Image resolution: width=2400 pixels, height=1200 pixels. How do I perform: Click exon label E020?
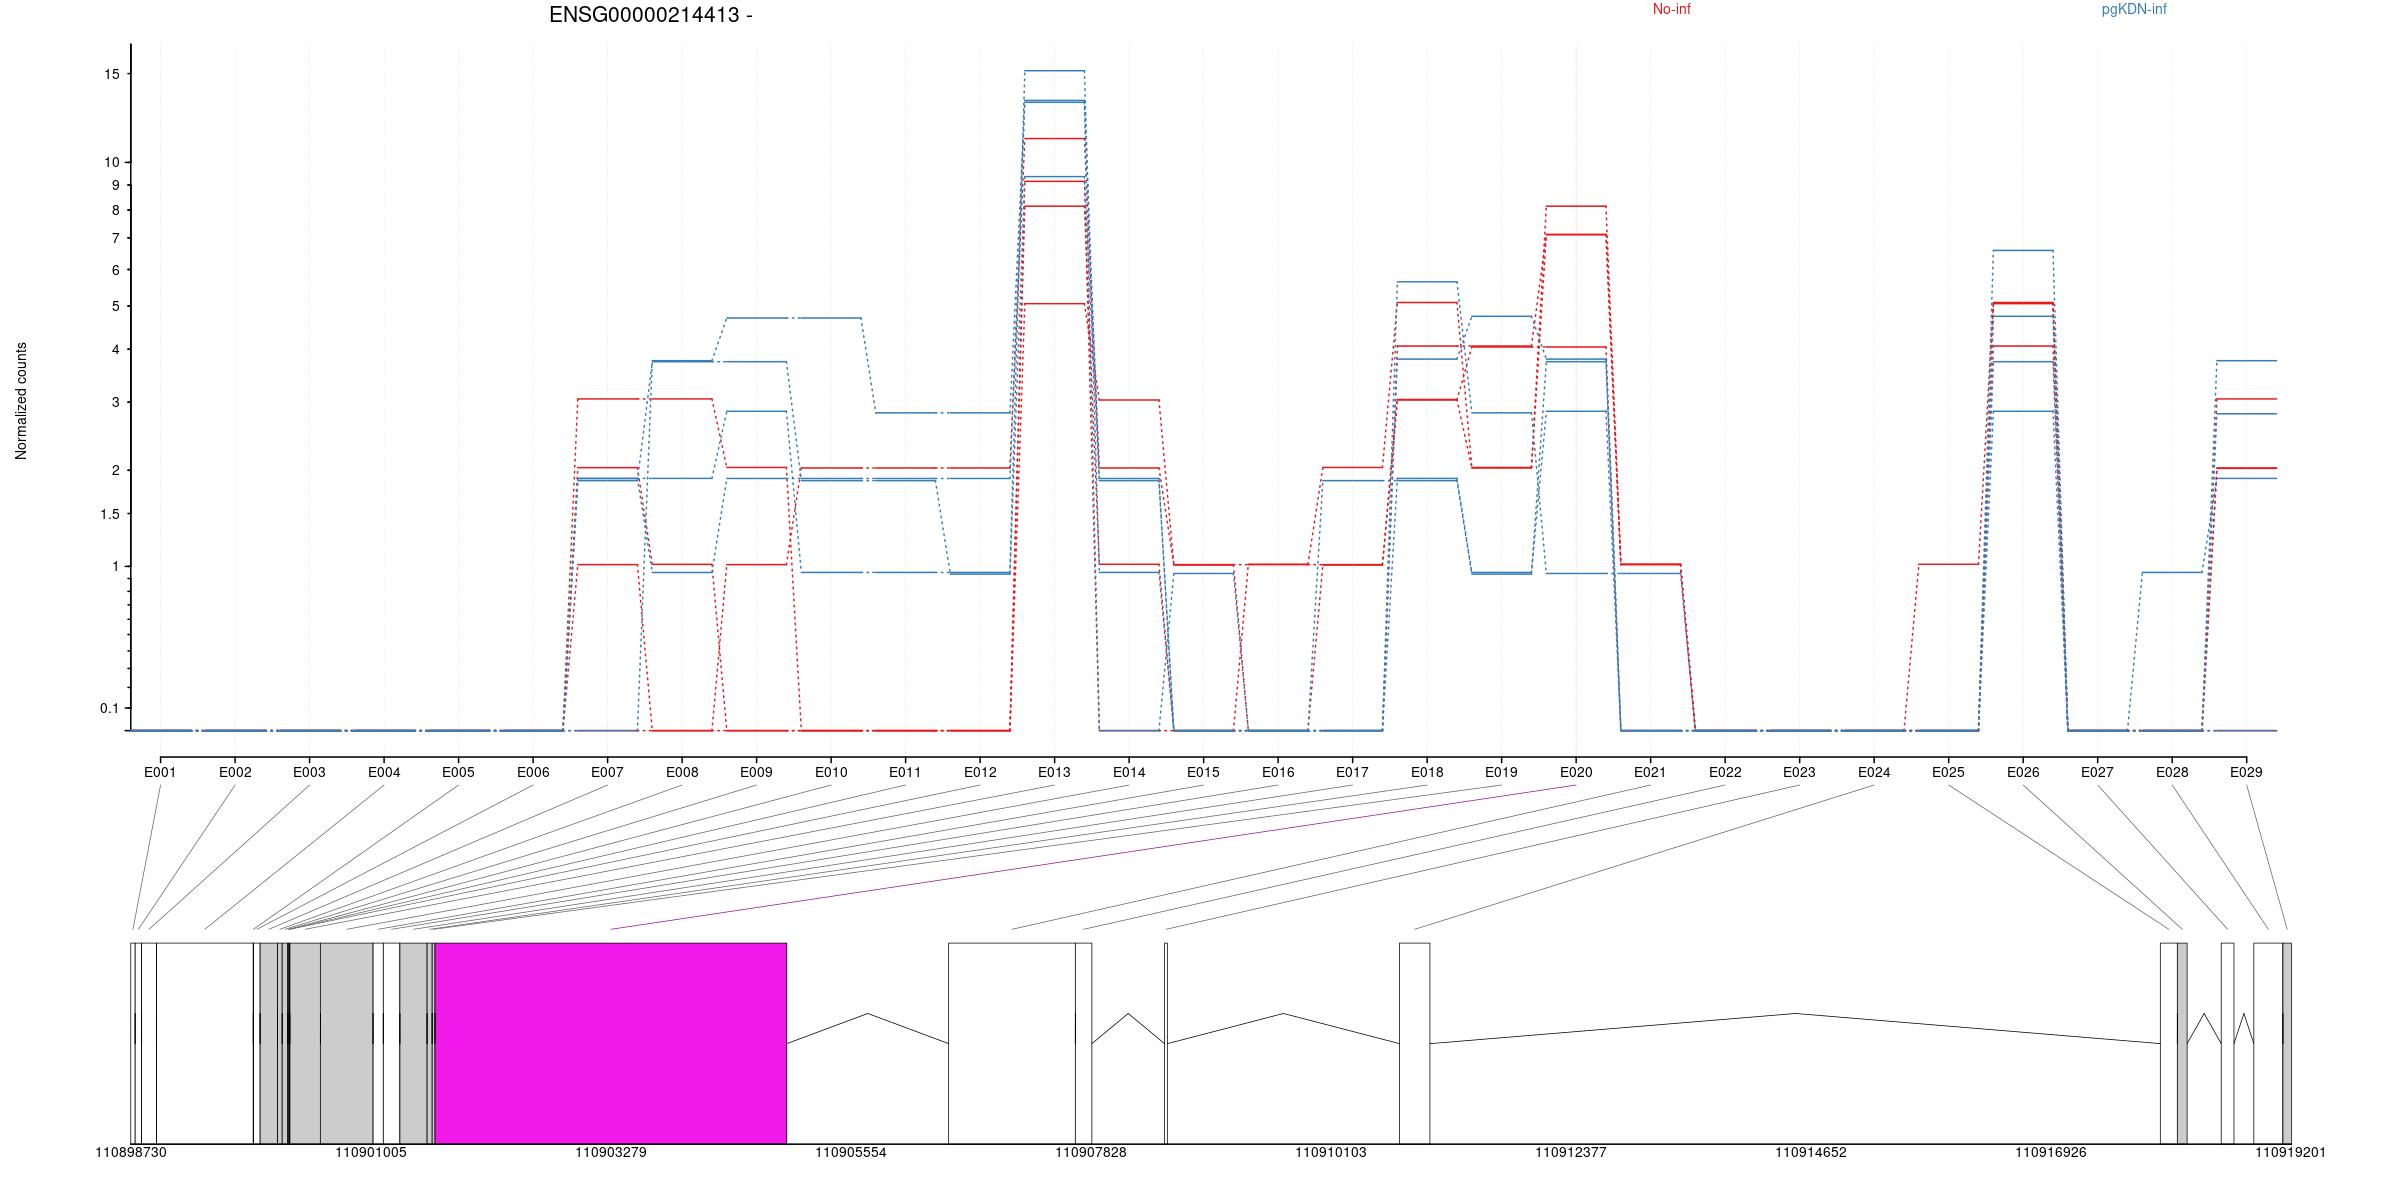(1576, 772)
